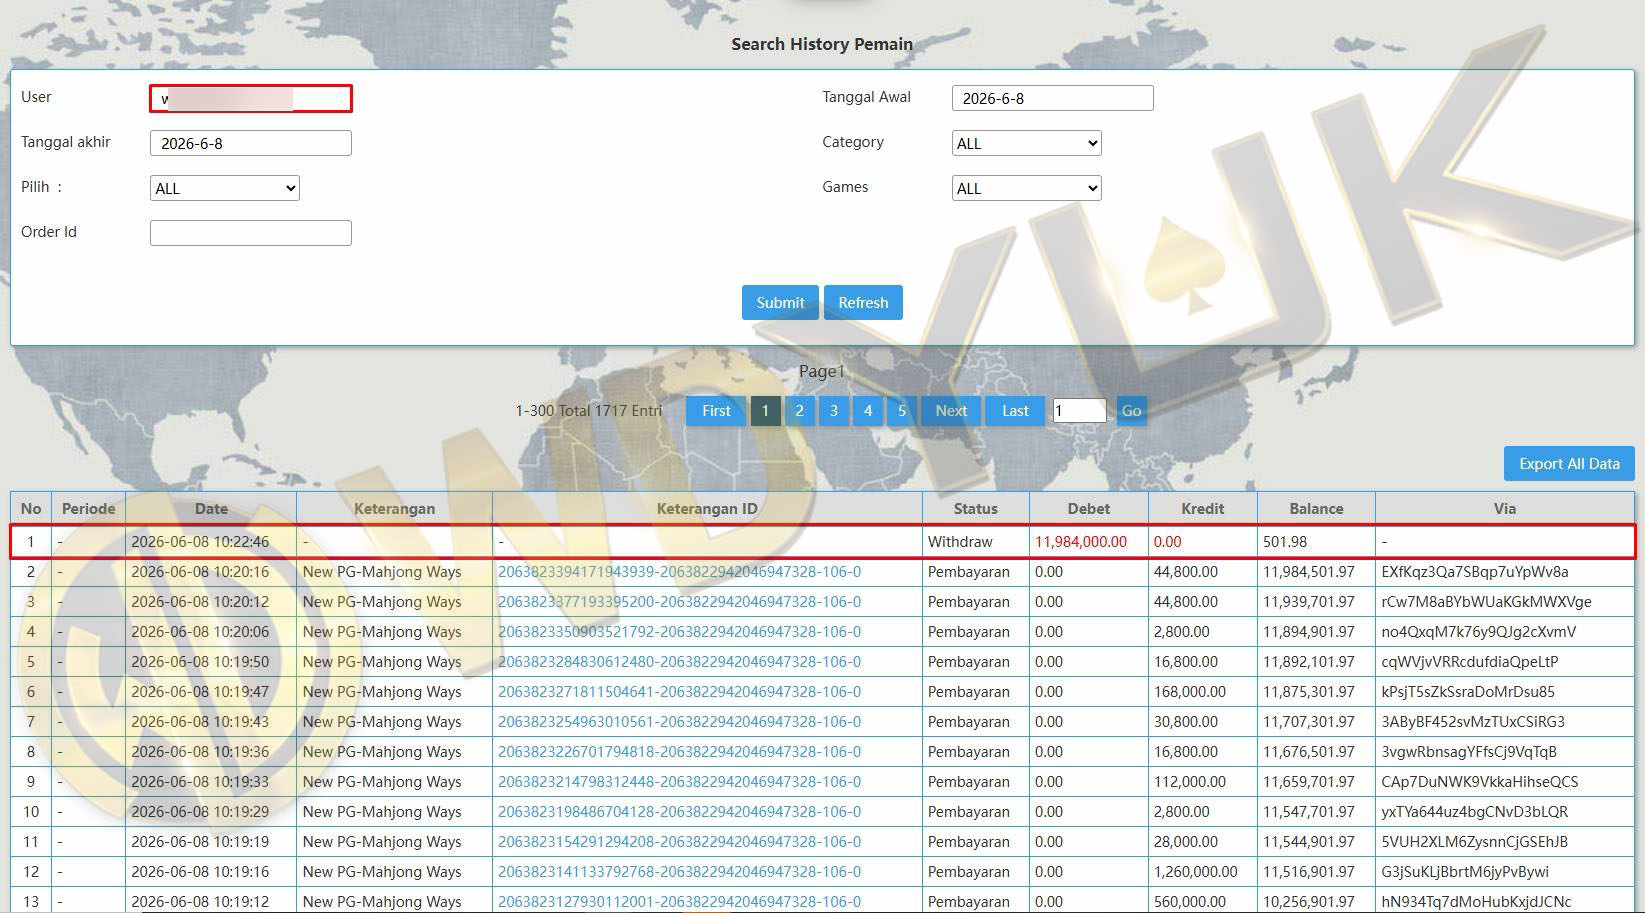This screenshot has height=913, width=1645.
Task: Click kredit value 112,000.00
Action: [x=1190, y=782]
